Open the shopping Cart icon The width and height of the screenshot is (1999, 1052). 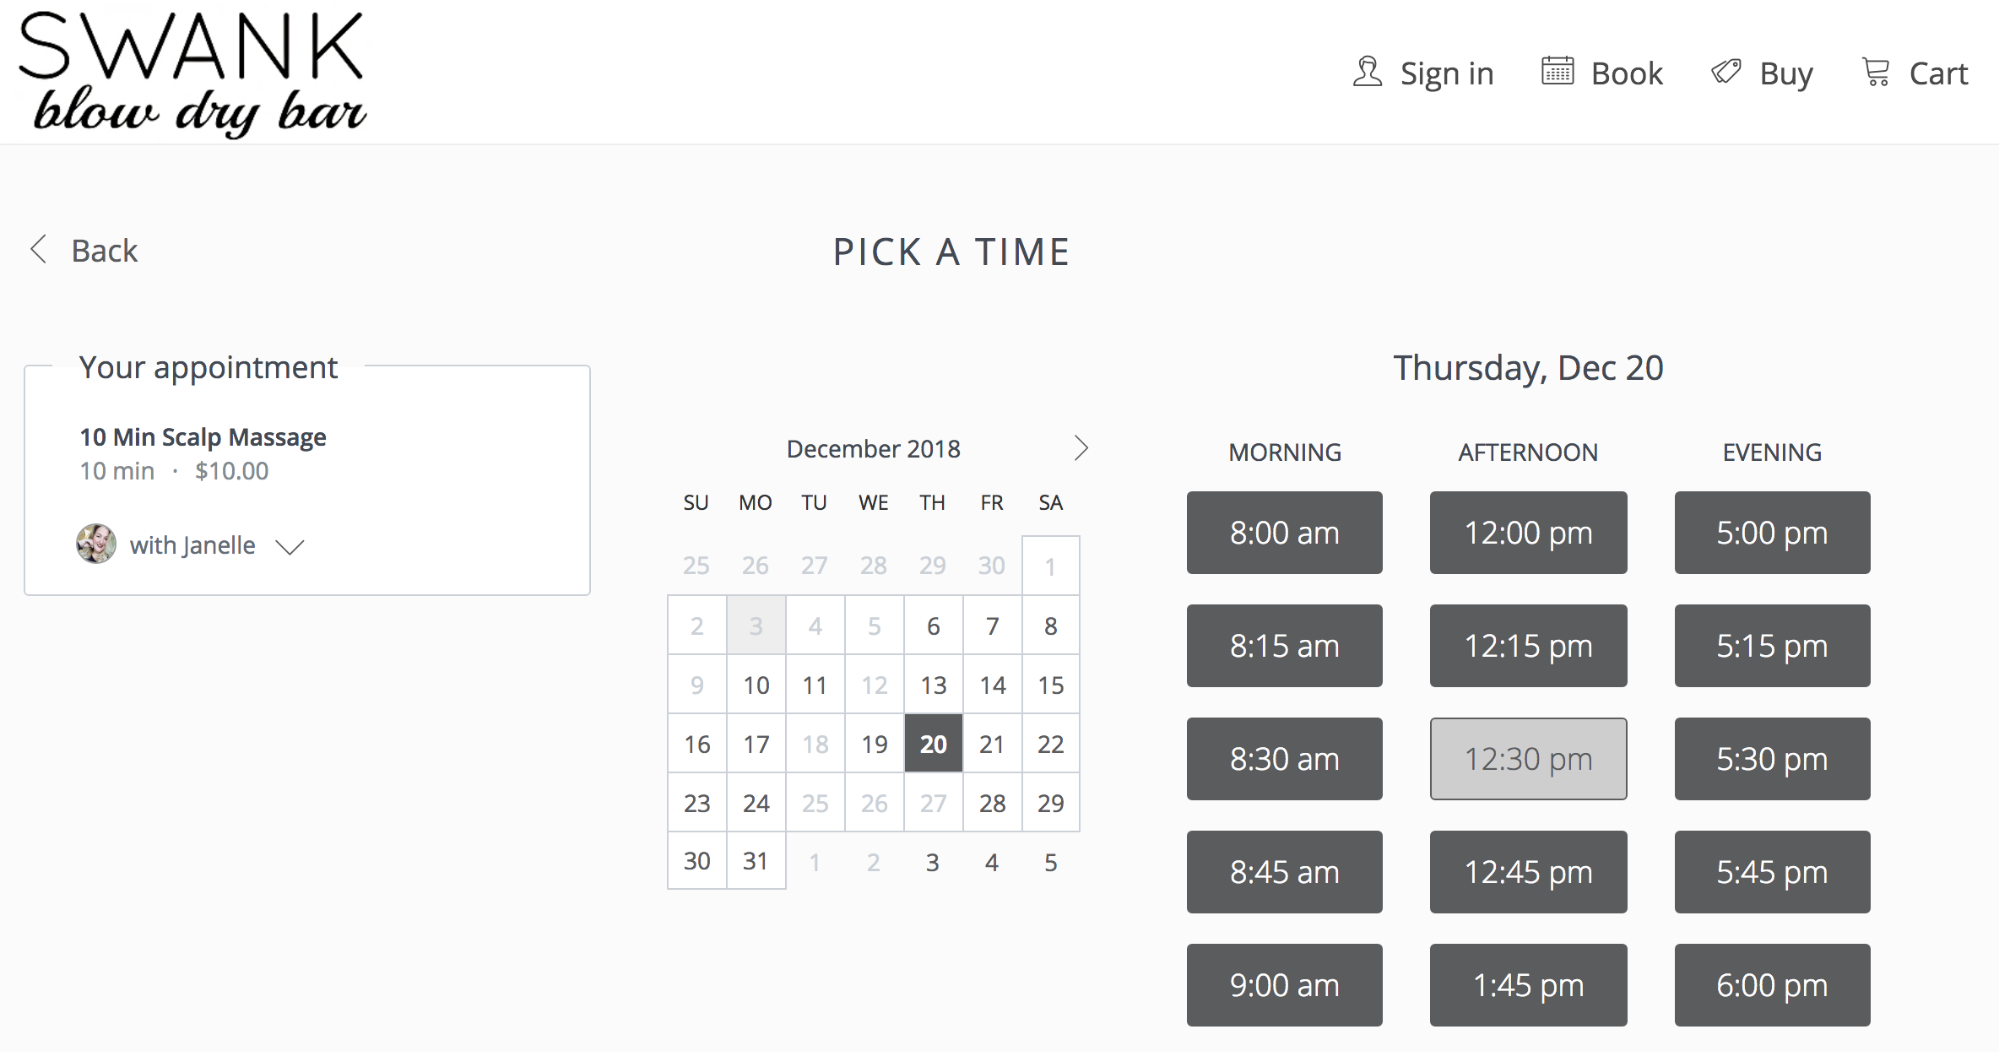click(1876, 71)
